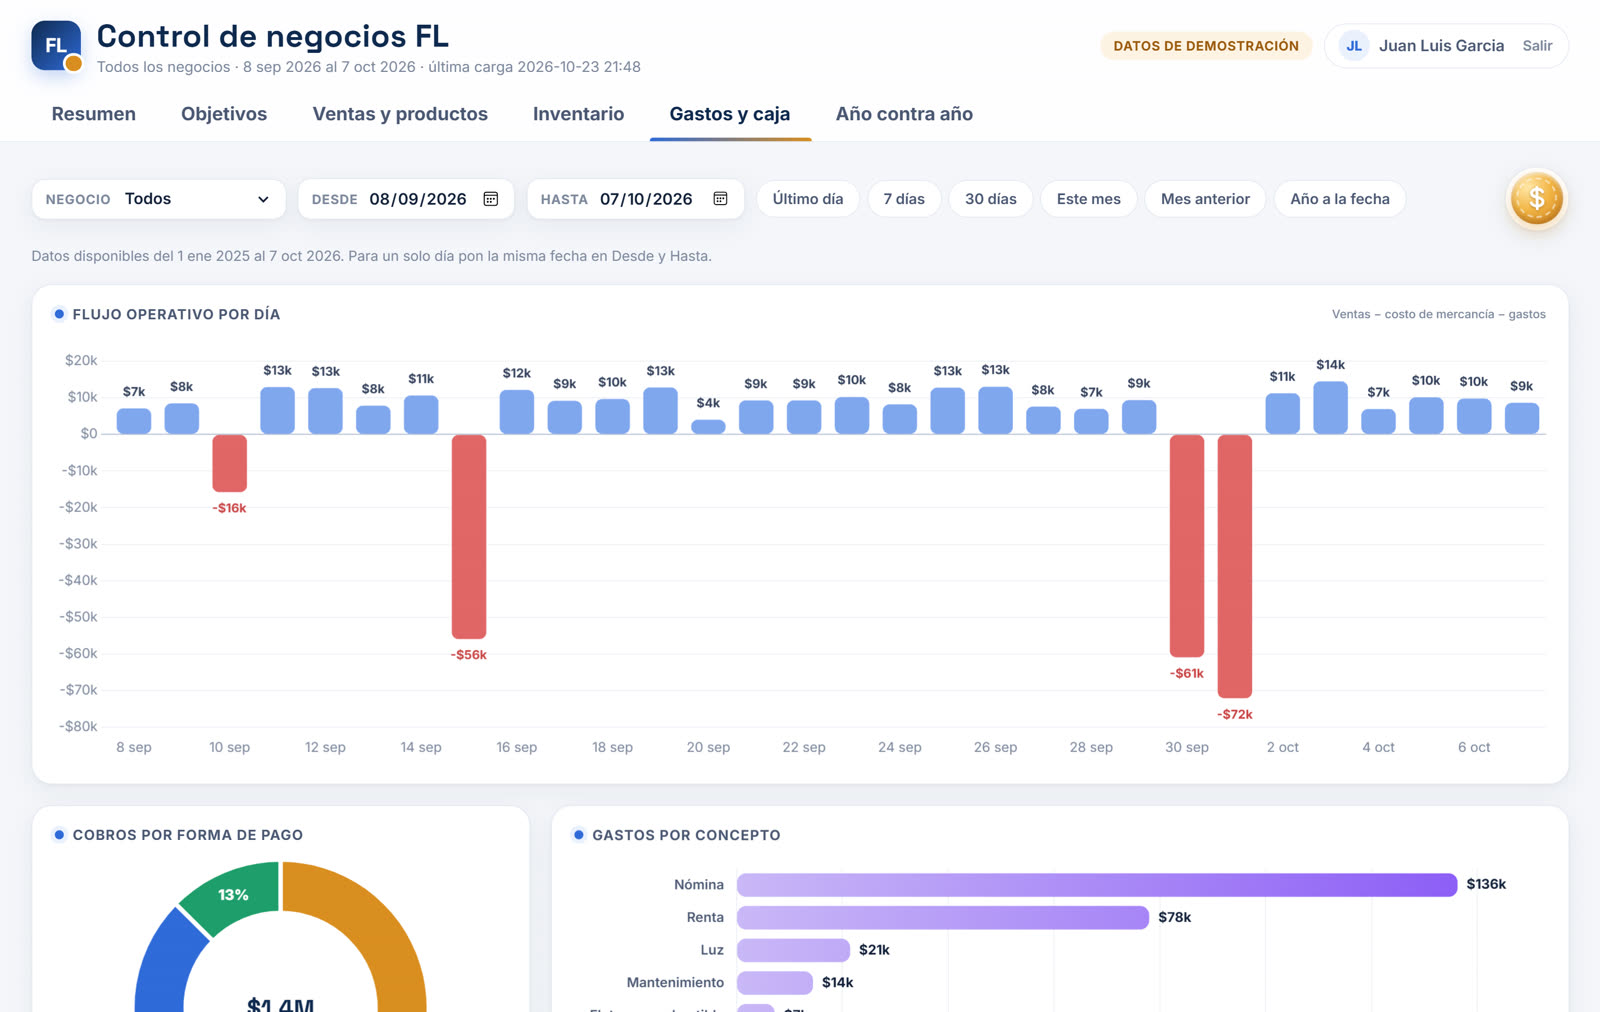This screenshot has width=1600, height=1012.
Task: Click the -$56k red bar
Action: pos(469,536)
